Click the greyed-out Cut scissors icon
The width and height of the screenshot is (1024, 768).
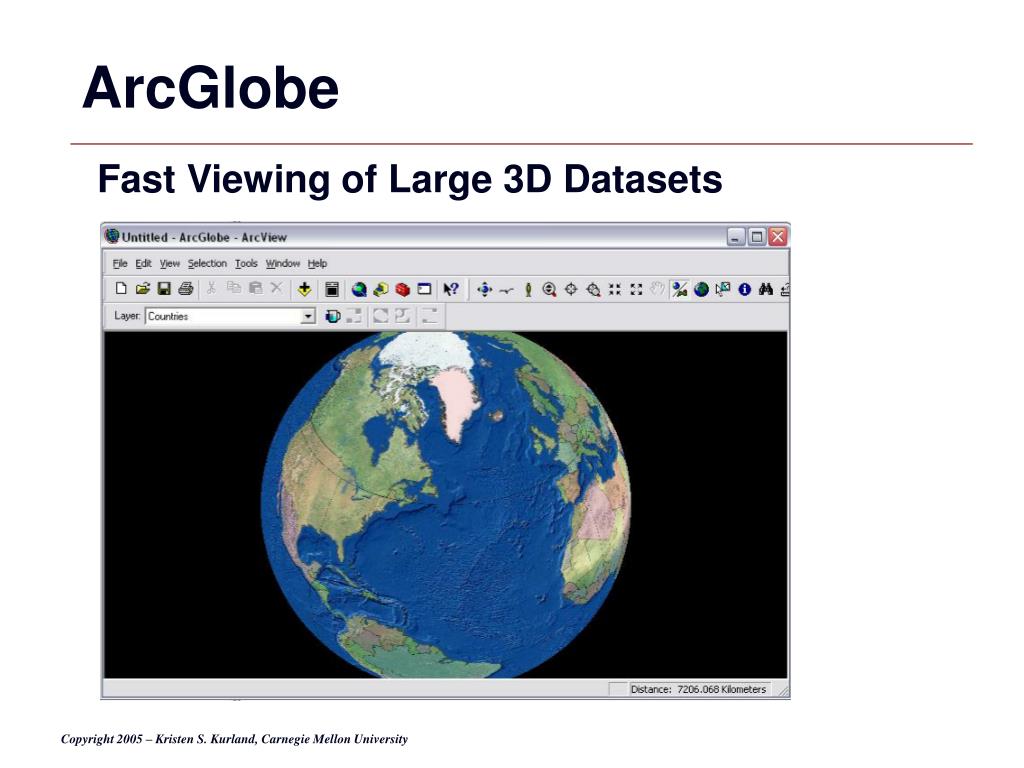pos(211,288)
